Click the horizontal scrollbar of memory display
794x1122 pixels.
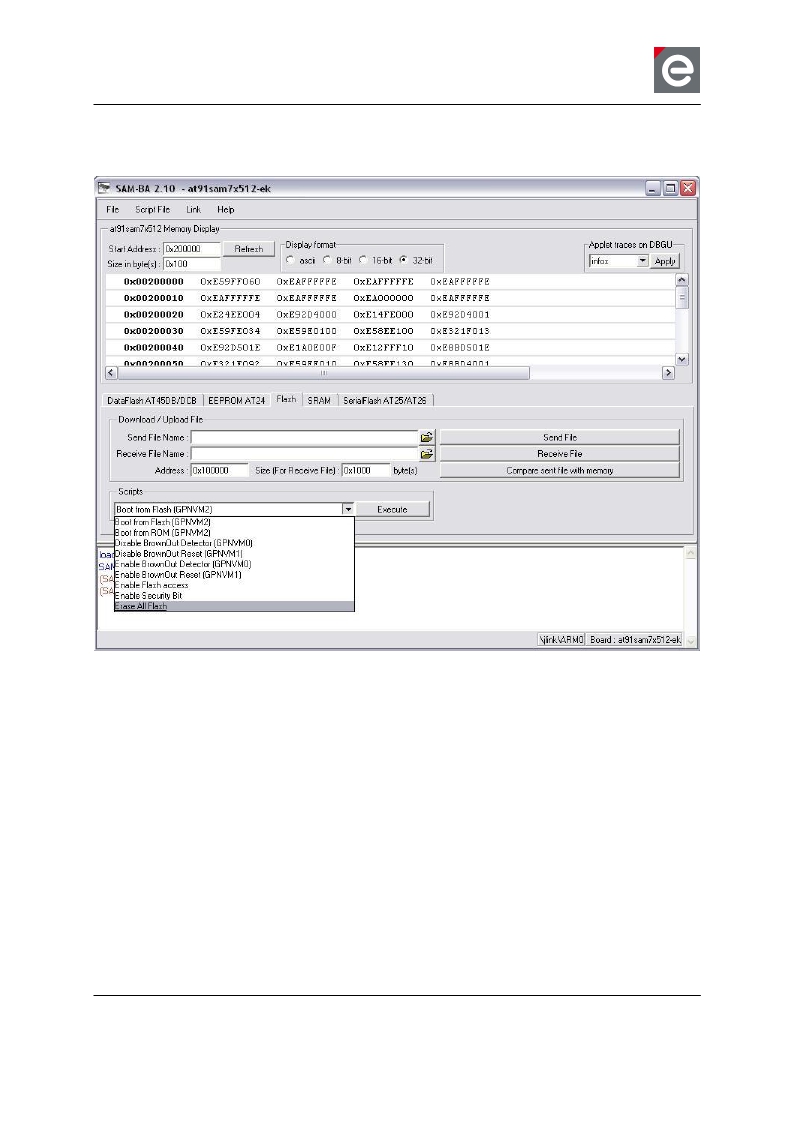[323, 373]
